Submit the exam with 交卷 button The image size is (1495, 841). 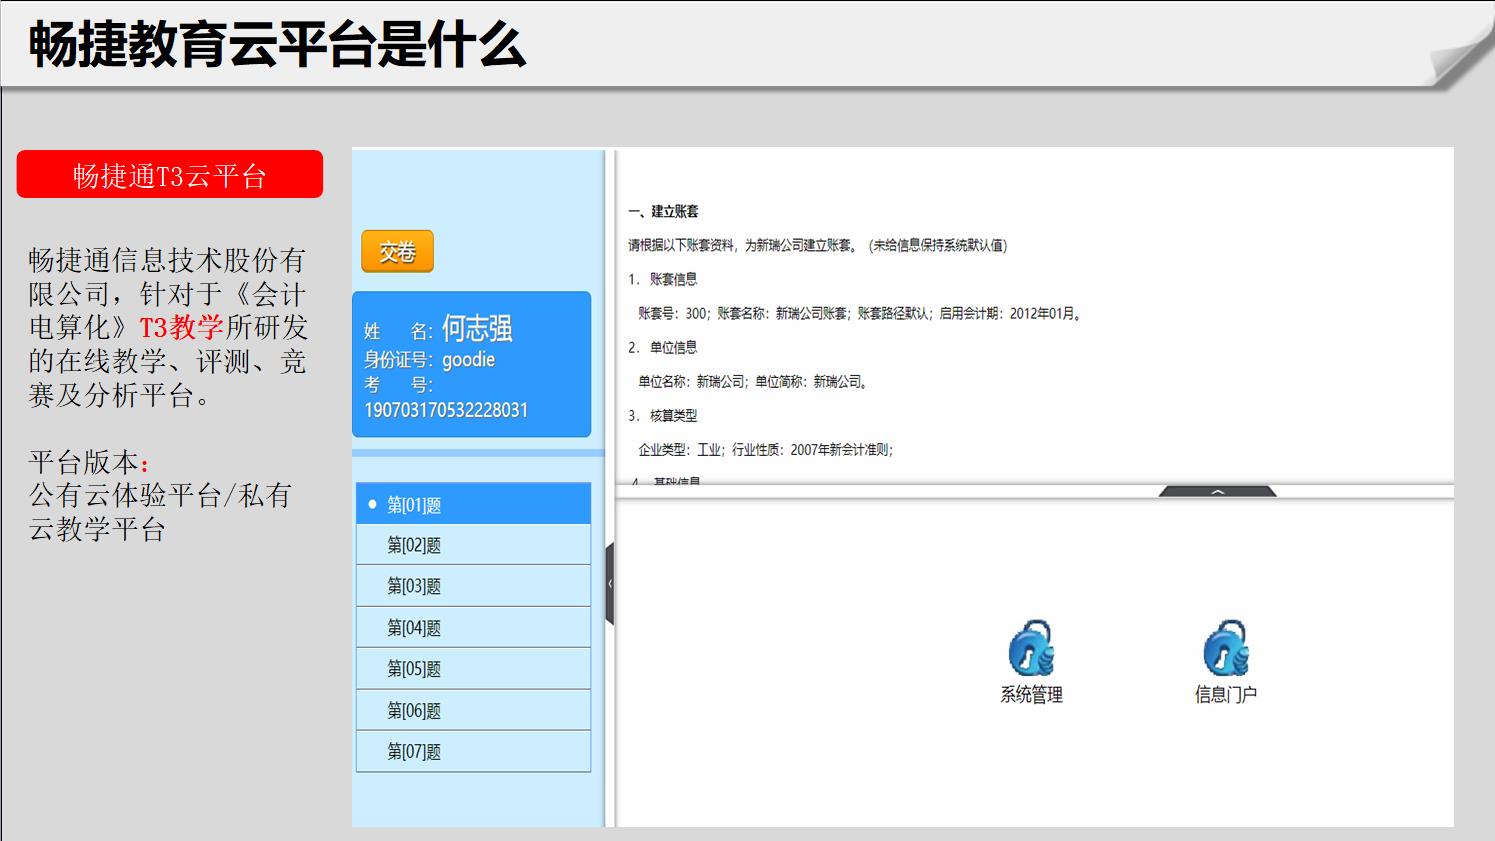pos(397,252)
